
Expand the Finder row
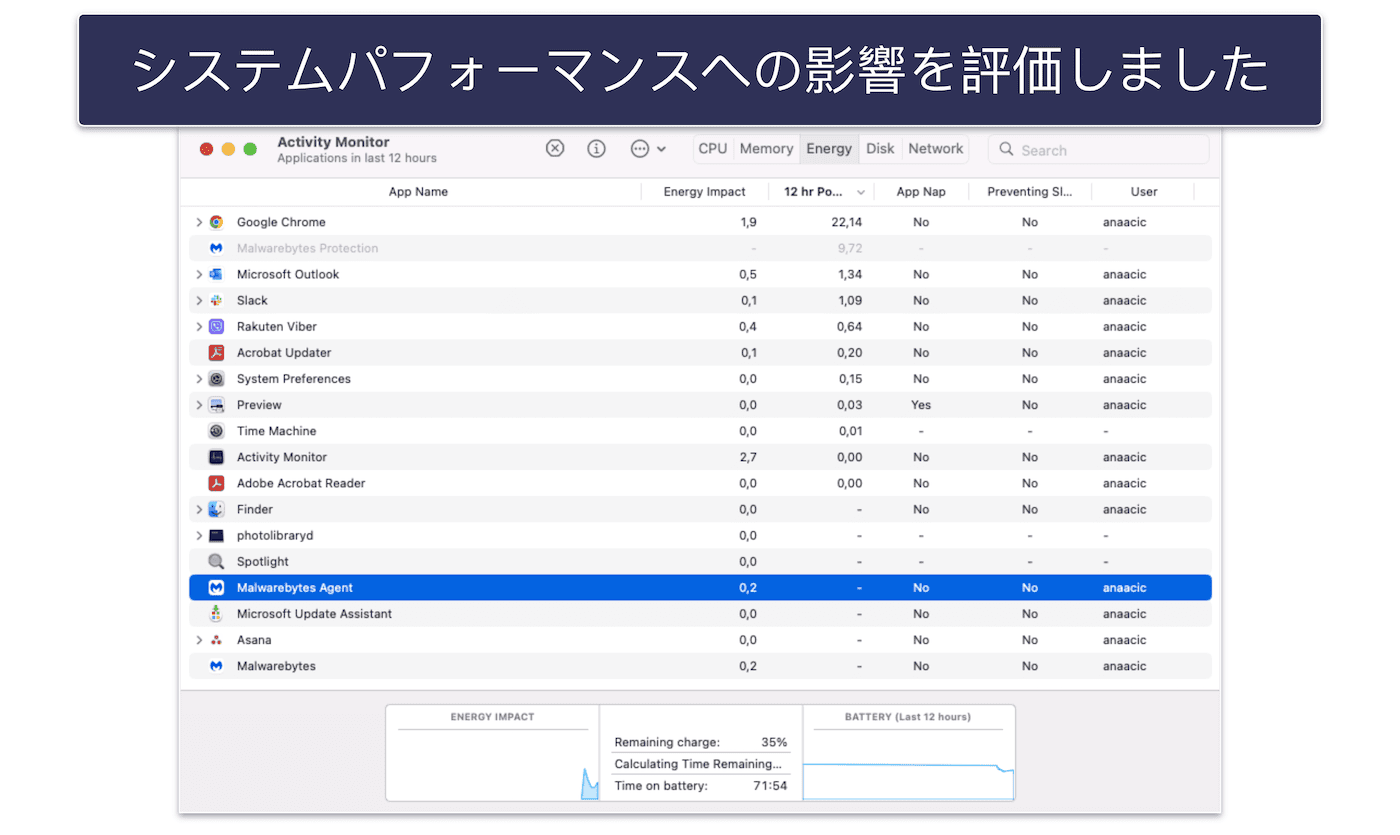tap(199, 509)
